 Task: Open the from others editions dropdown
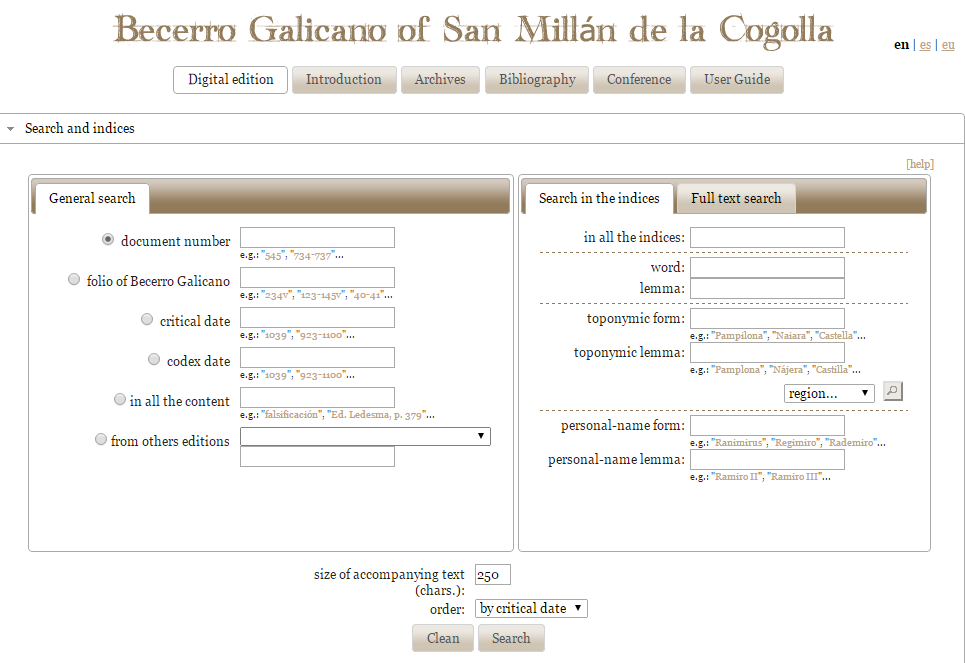coord(365,436)
